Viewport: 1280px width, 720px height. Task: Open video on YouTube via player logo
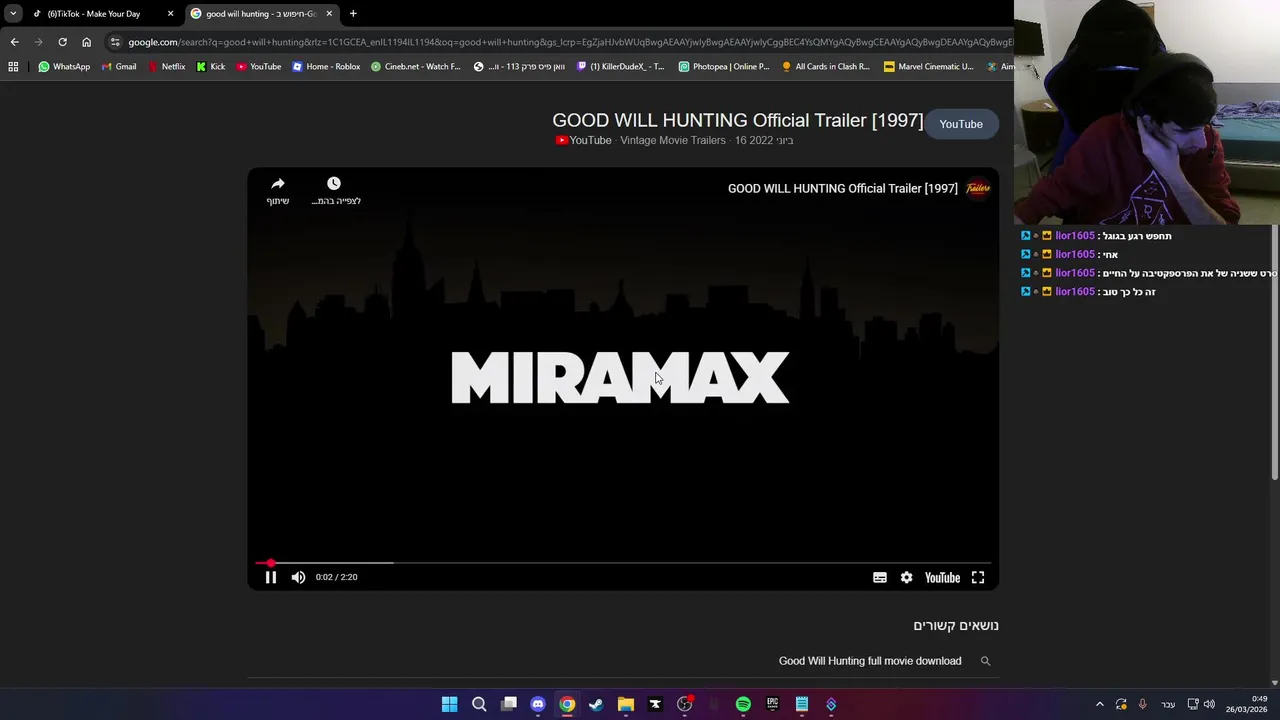[942, 577]
